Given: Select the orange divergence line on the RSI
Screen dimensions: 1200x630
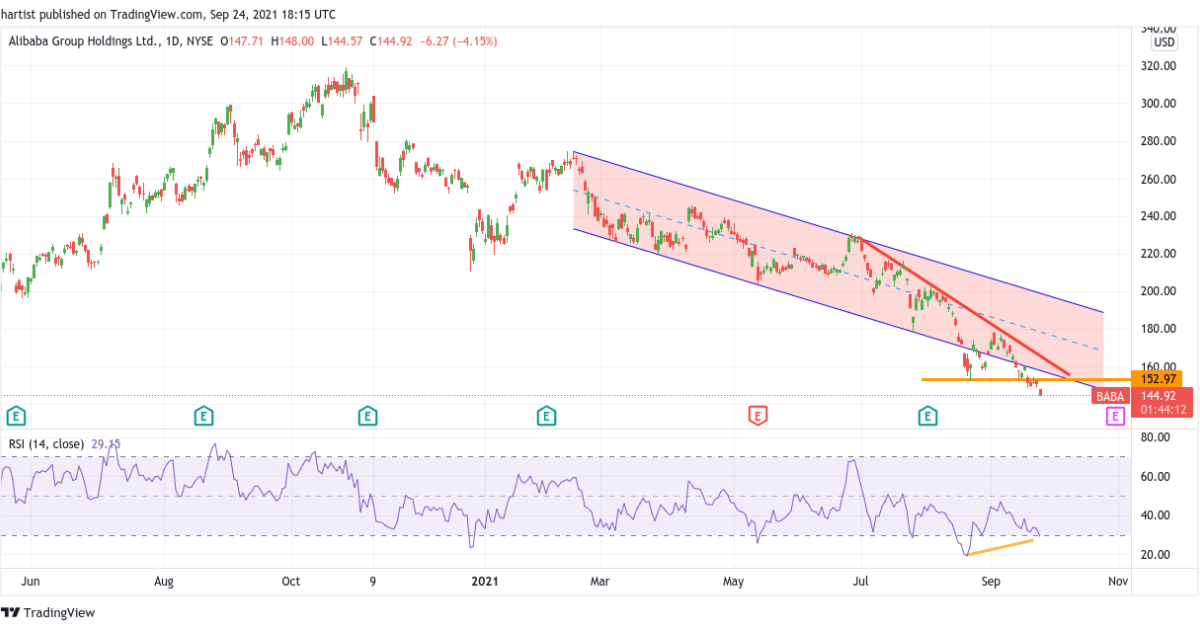Looking at the screenshot, I should tap(1000, 547).
